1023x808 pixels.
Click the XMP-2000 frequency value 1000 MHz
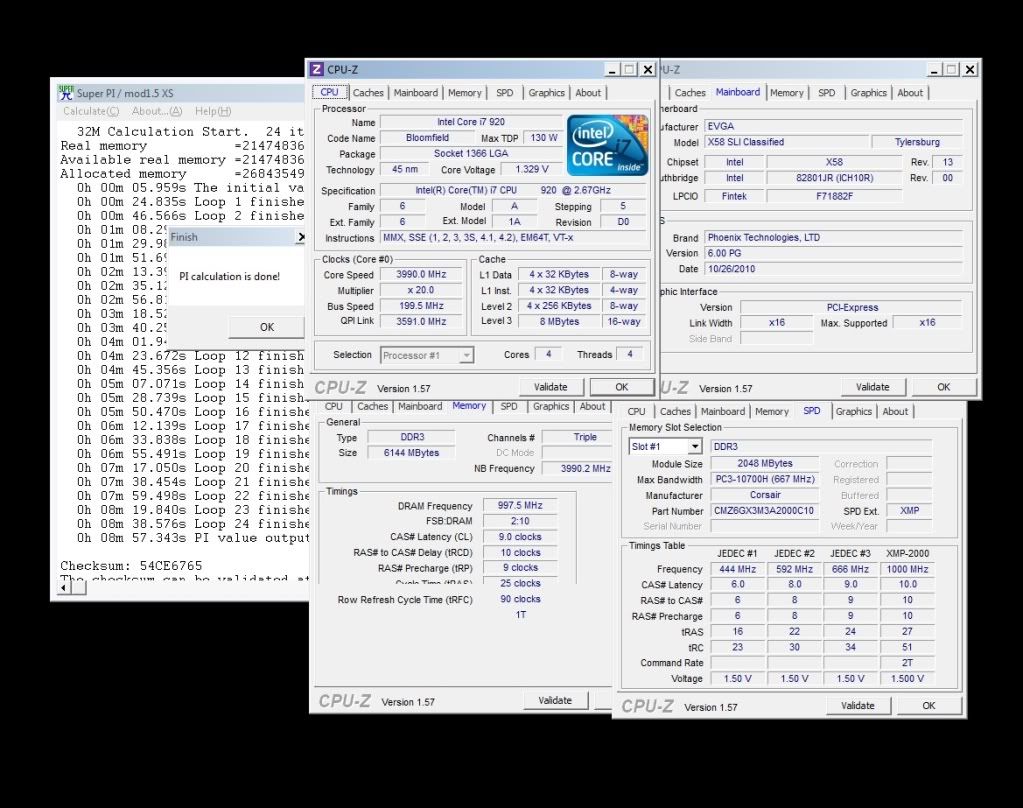click(908, 569)
